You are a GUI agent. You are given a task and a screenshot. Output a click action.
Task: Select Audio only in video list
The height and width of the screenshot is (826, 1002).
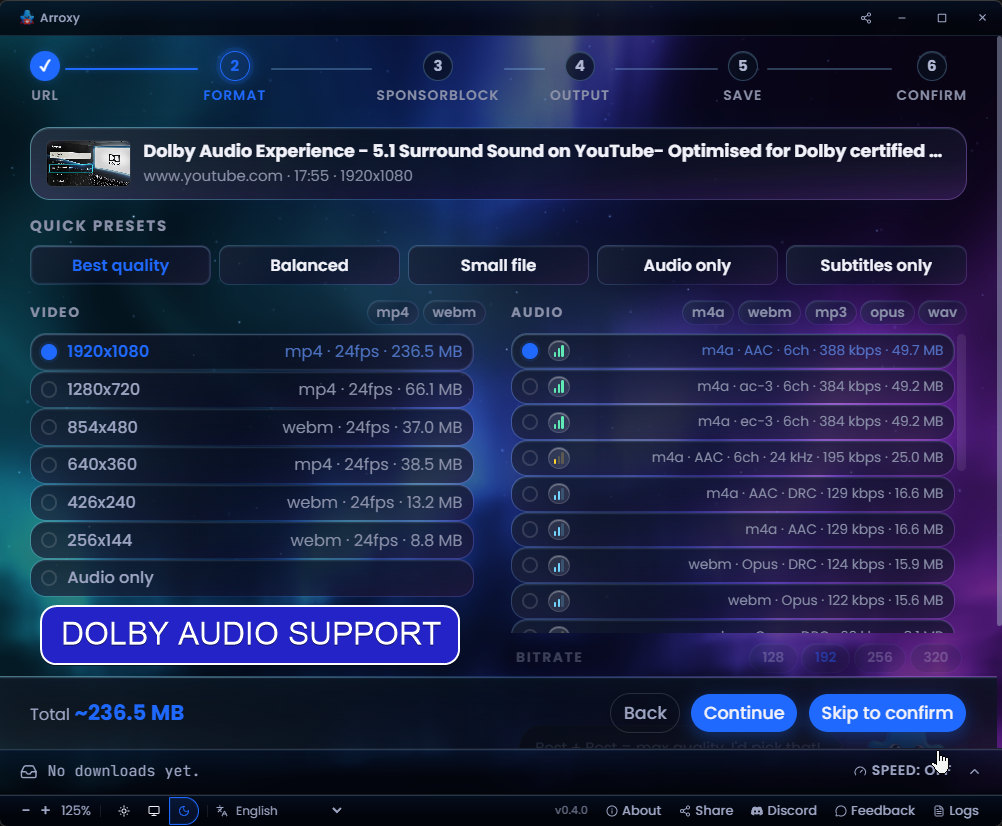click(x=252, y=578)
